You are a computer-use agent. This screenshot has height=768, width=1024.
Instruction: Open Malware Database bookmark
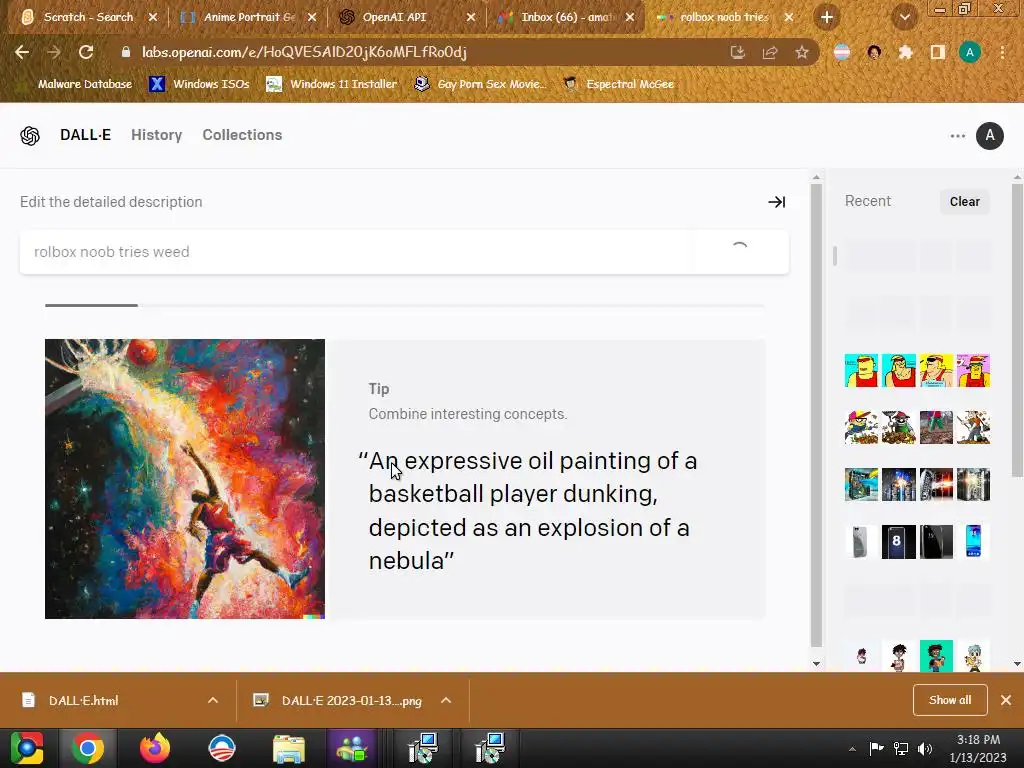77,84
